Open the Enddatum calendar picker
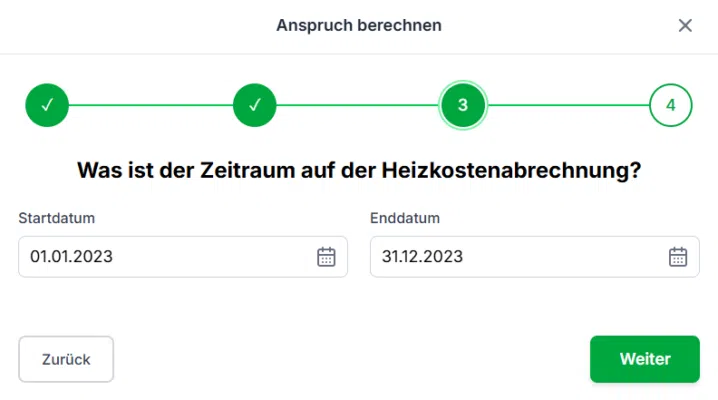The height and width of the screenshot is (400, 718). [x=678, y=257]
